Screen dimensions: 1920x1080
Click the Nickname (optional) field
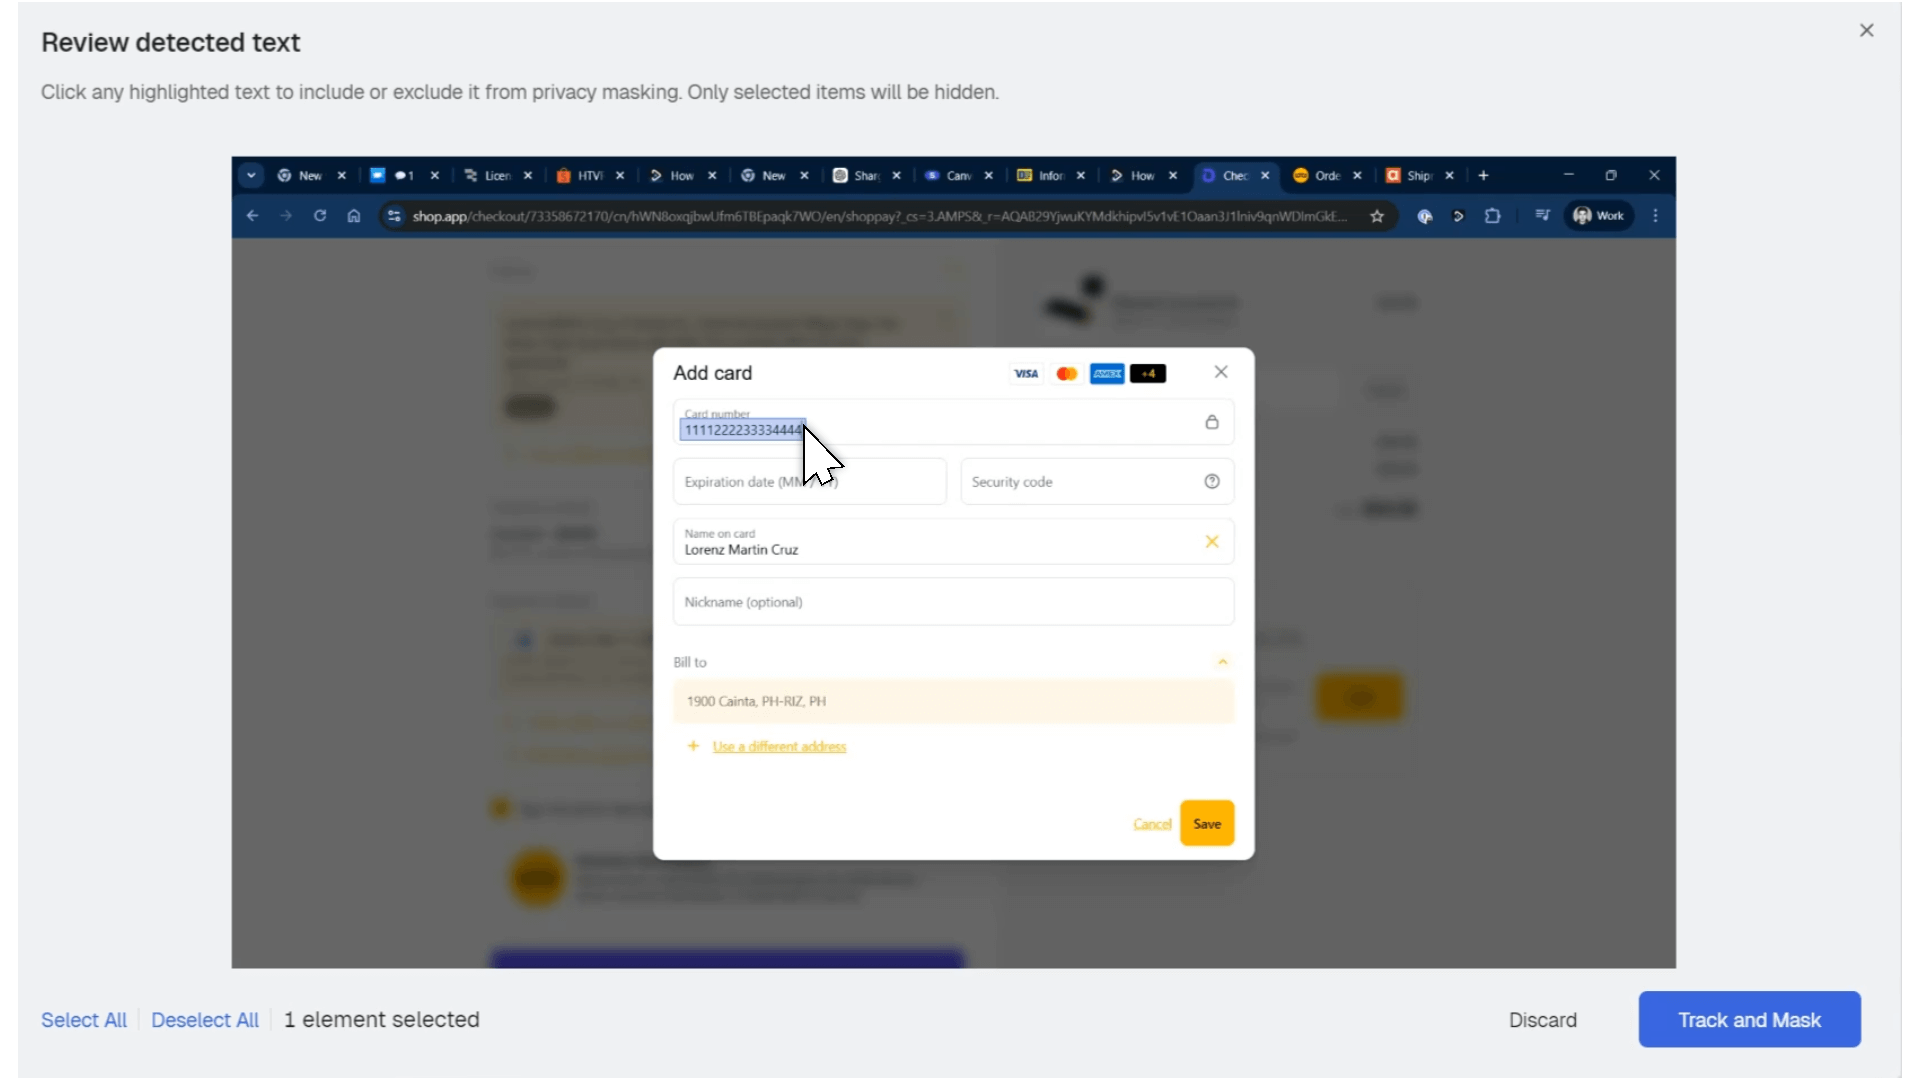coord(952,602)
